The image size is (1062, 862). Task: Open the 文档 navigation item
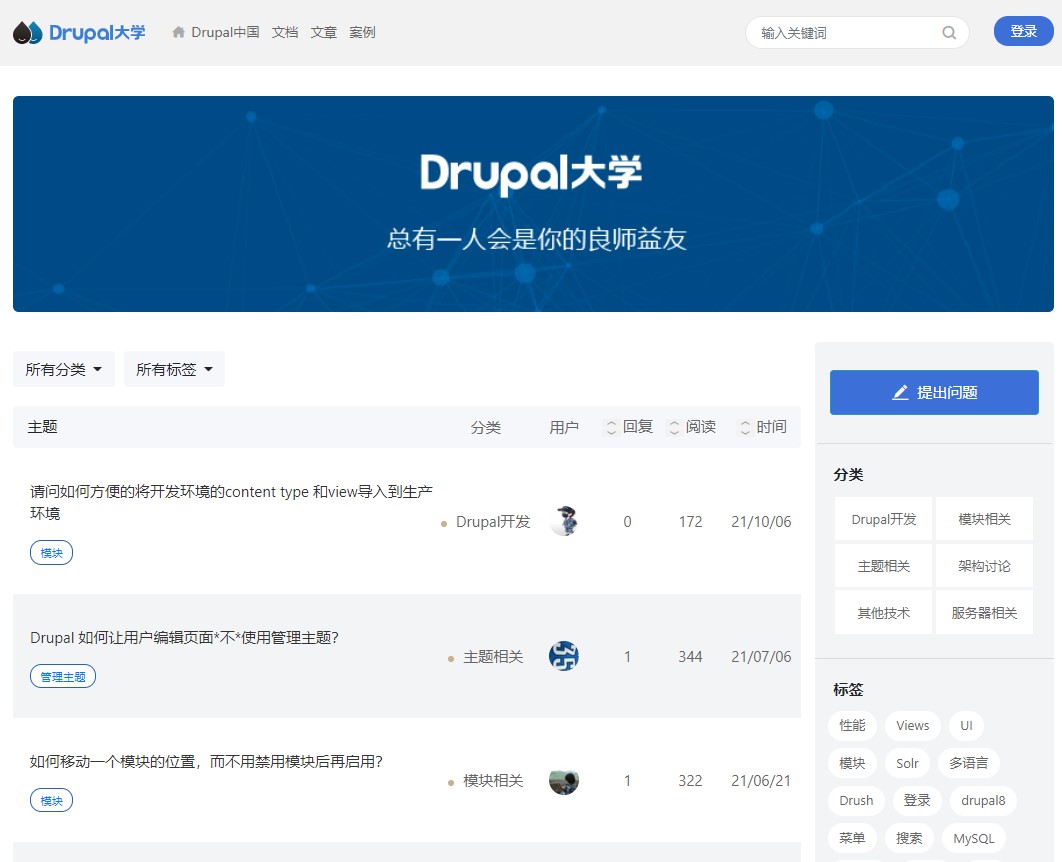[285, 32]
